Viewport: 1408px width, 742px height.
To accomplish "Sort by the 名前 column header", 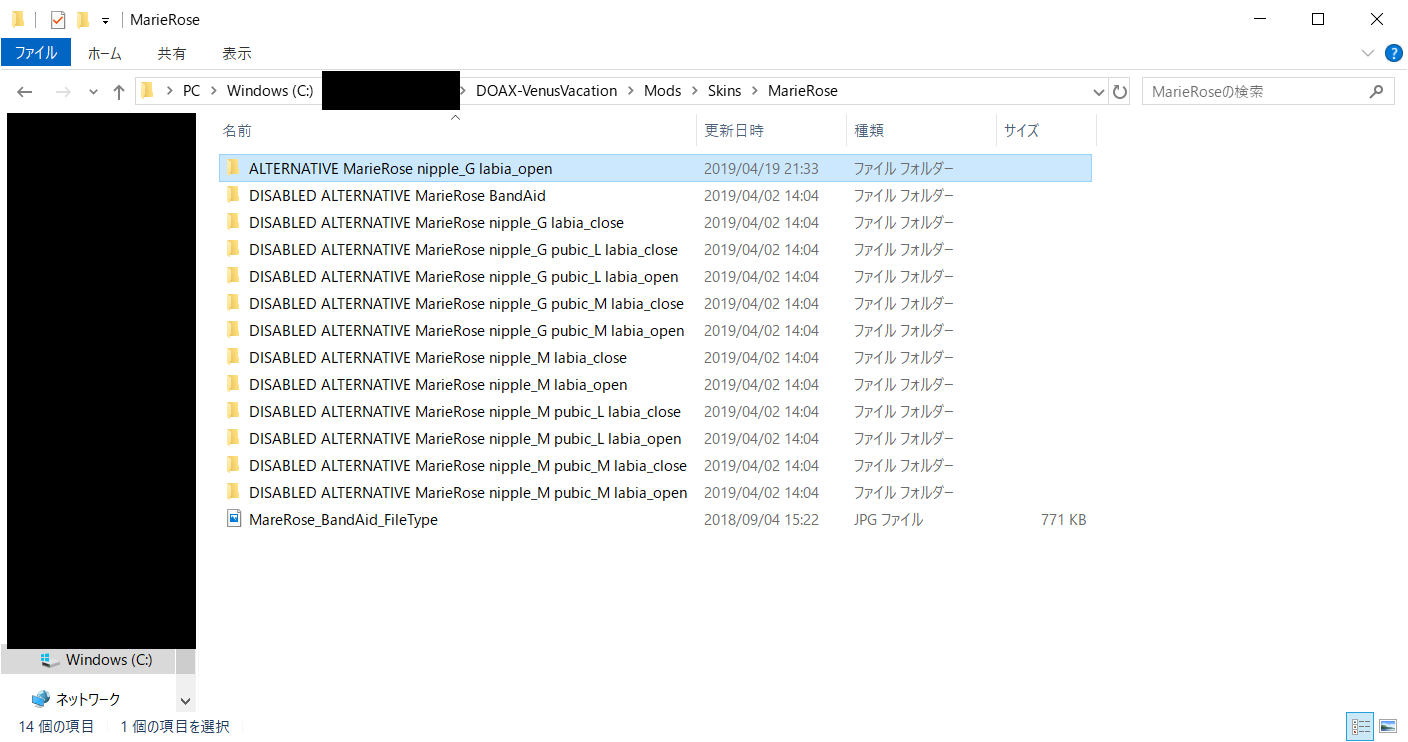I will coord(457,131).
